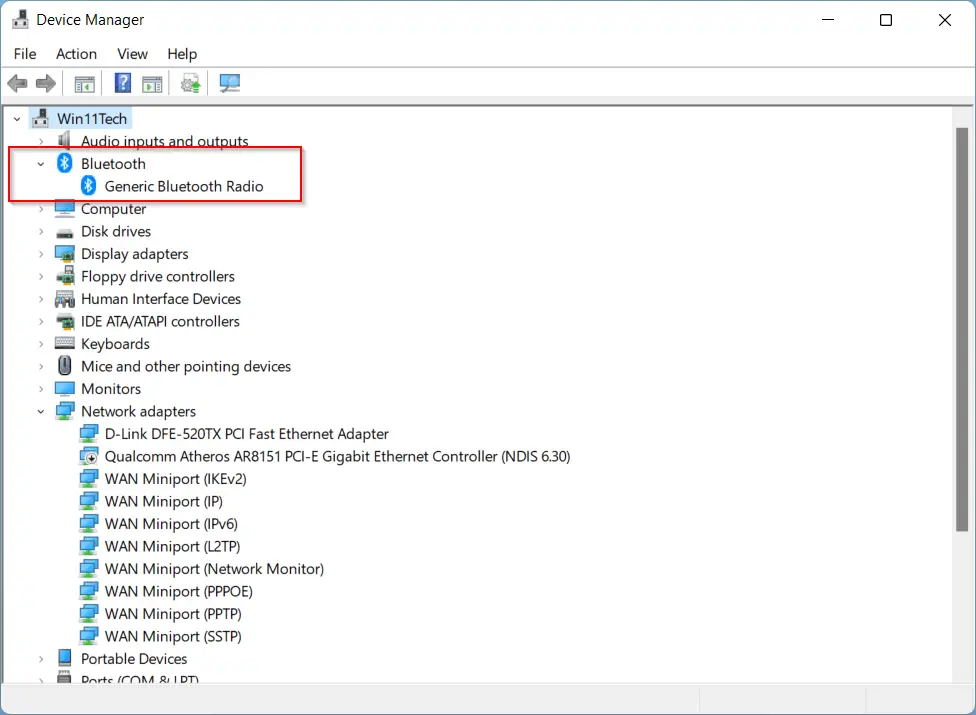Click the Update device driver toolbar icon
976x715 pixels.
coord(190,83)
